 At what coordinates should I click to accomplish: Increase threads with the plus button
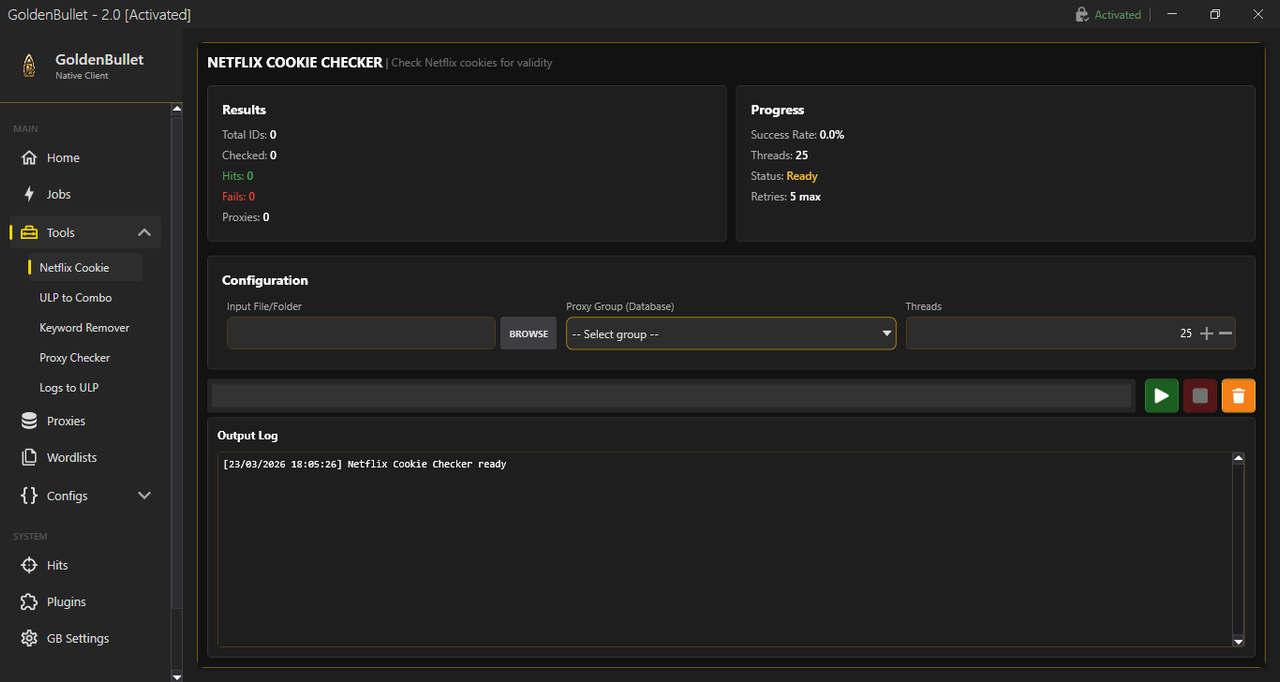(1206, 334)
